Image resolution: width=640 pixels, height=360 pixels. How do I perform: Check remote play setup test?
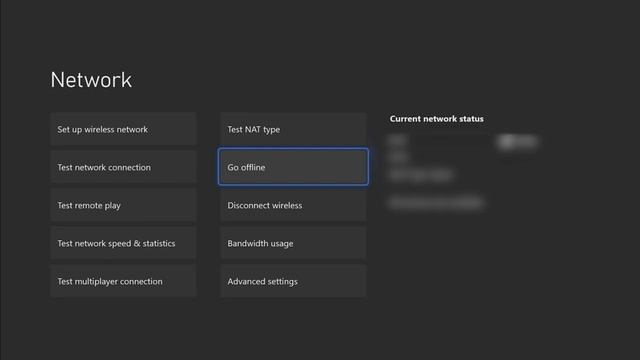[123, 205]
